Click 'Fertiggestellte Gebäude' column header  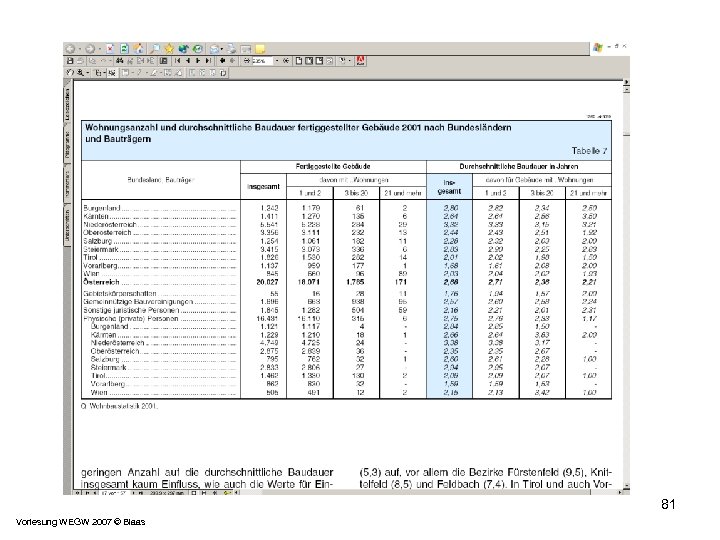[x=333, y=166]
